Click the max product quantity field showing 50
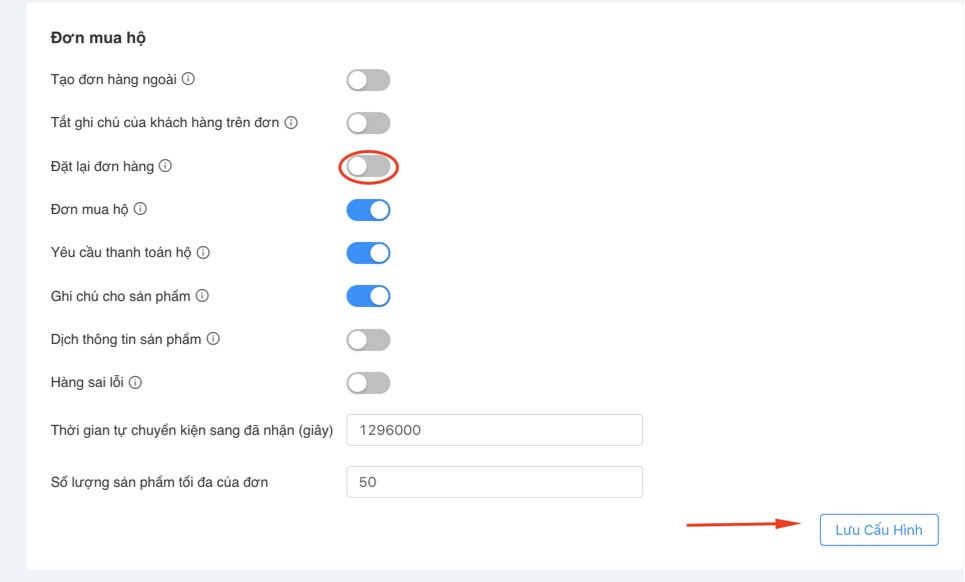The height and width of the screenshot is (582, 965). click(494, 482)
